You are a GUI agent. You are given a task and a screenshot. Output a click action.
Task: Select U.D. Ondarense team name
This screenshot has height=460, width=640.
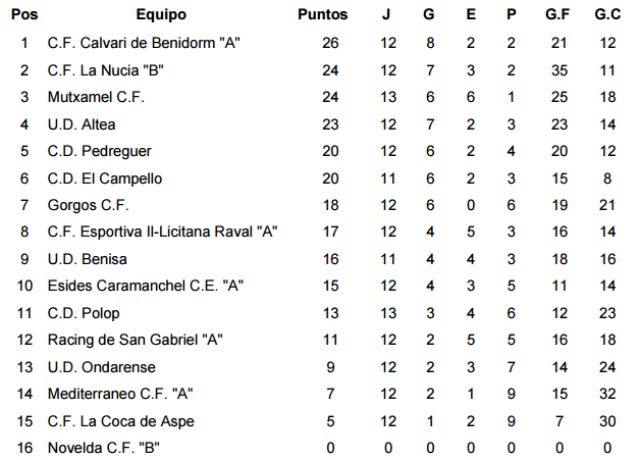tap(96, 367)
